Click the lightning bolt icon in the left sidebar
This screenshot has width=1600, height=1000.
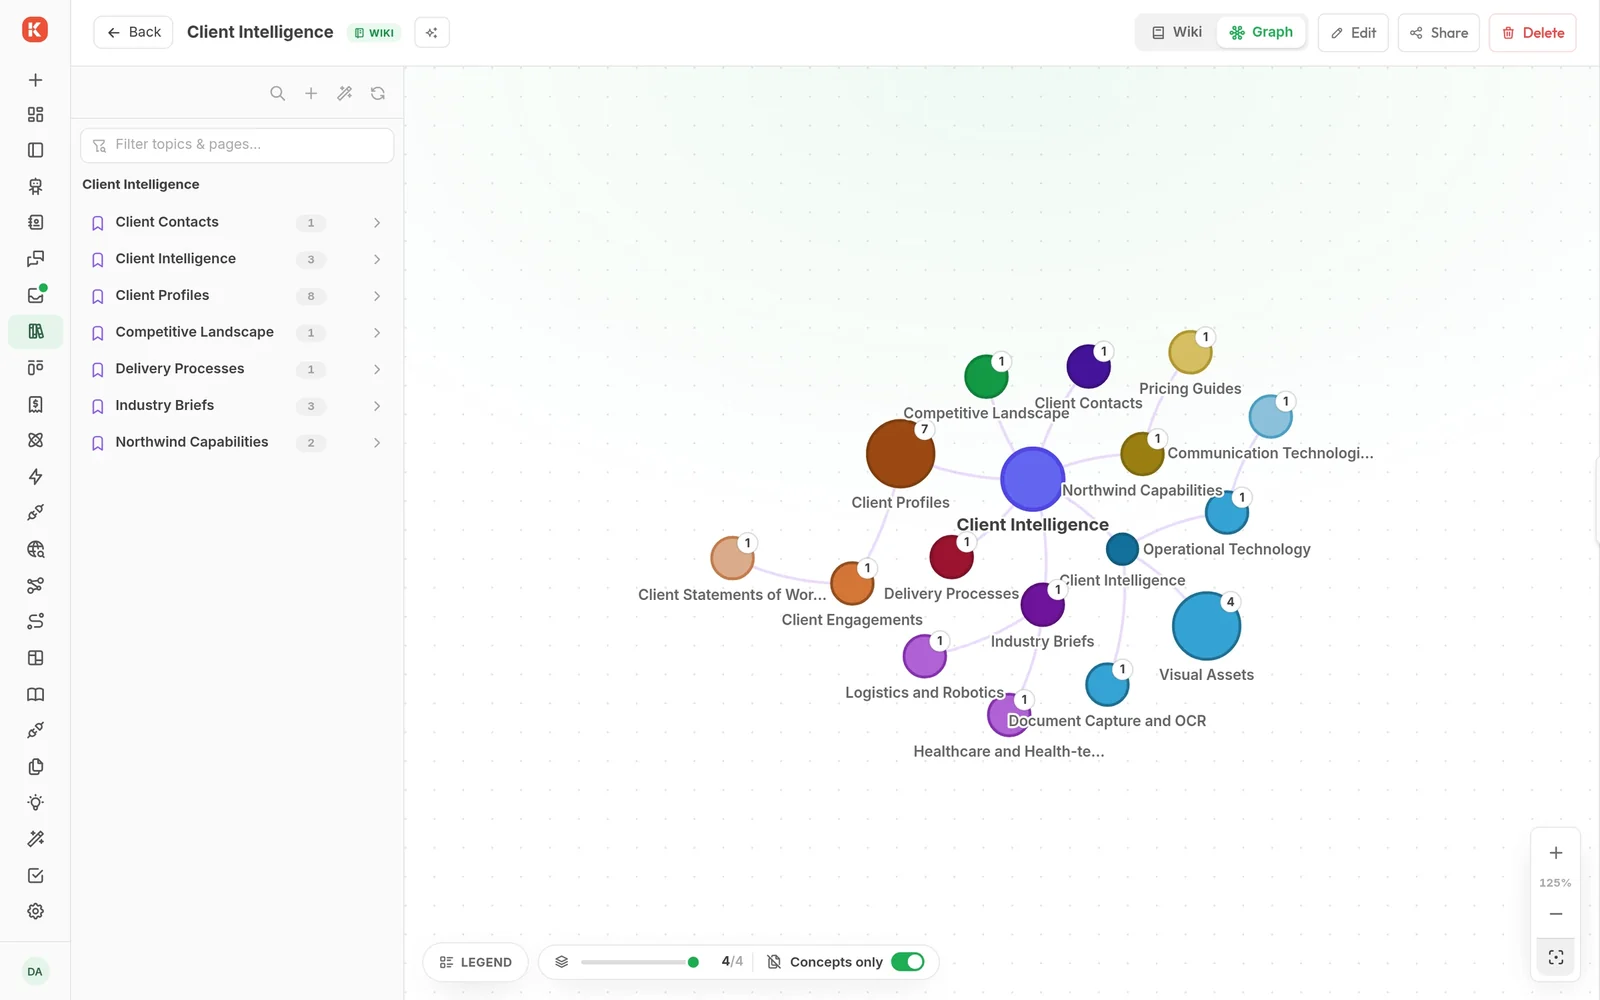(x=35, y=477)
